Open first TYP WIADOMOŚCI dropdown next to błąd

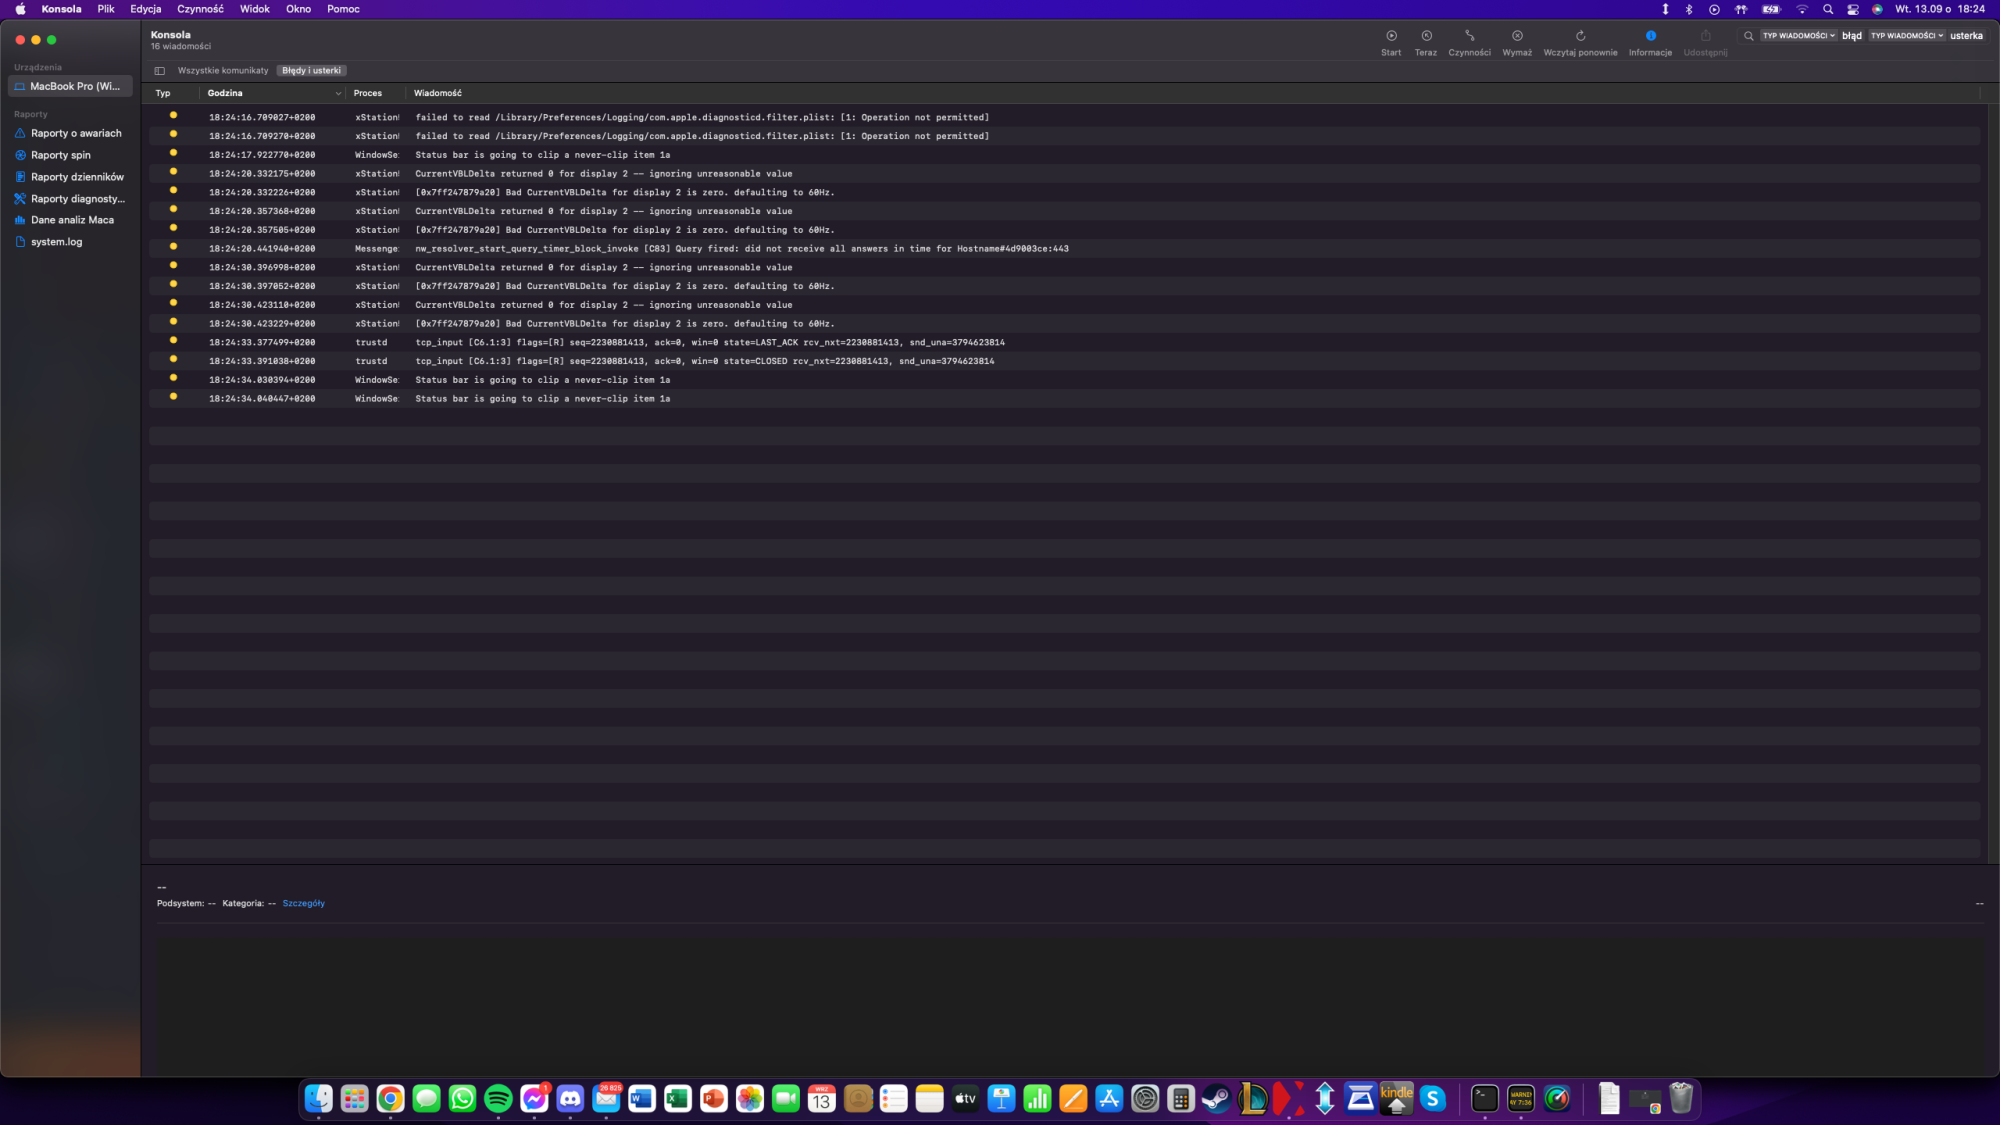[x=1799, y=36]
